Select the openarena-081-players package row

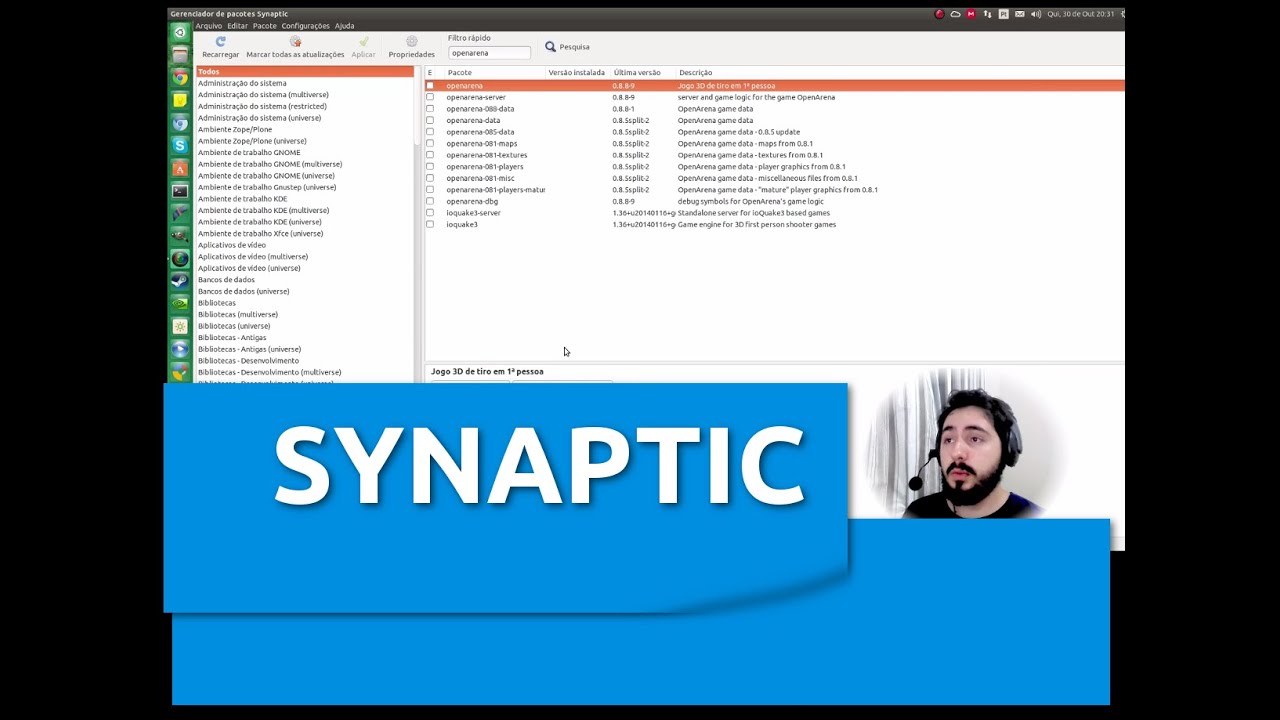click(775, 167)
